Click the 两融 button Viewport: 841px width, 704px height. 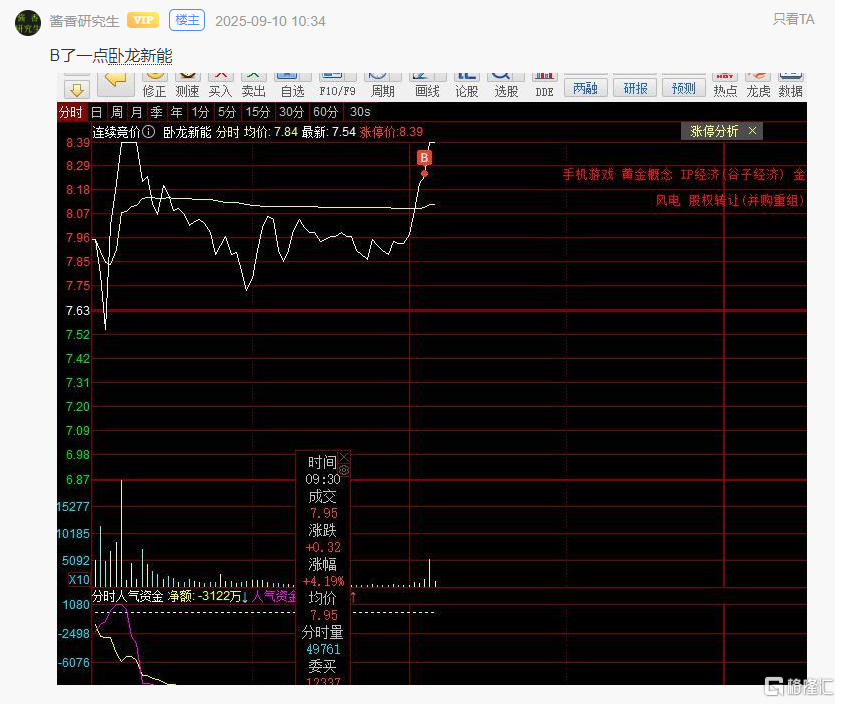click(584, 88)
